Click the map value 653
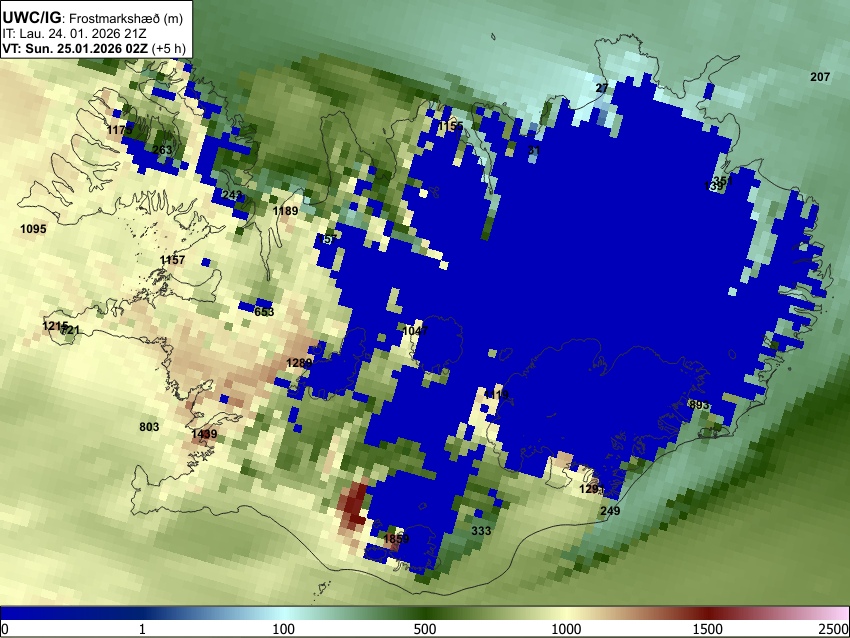This screenshot has width=850, height=638. click(x=264, y=312)
